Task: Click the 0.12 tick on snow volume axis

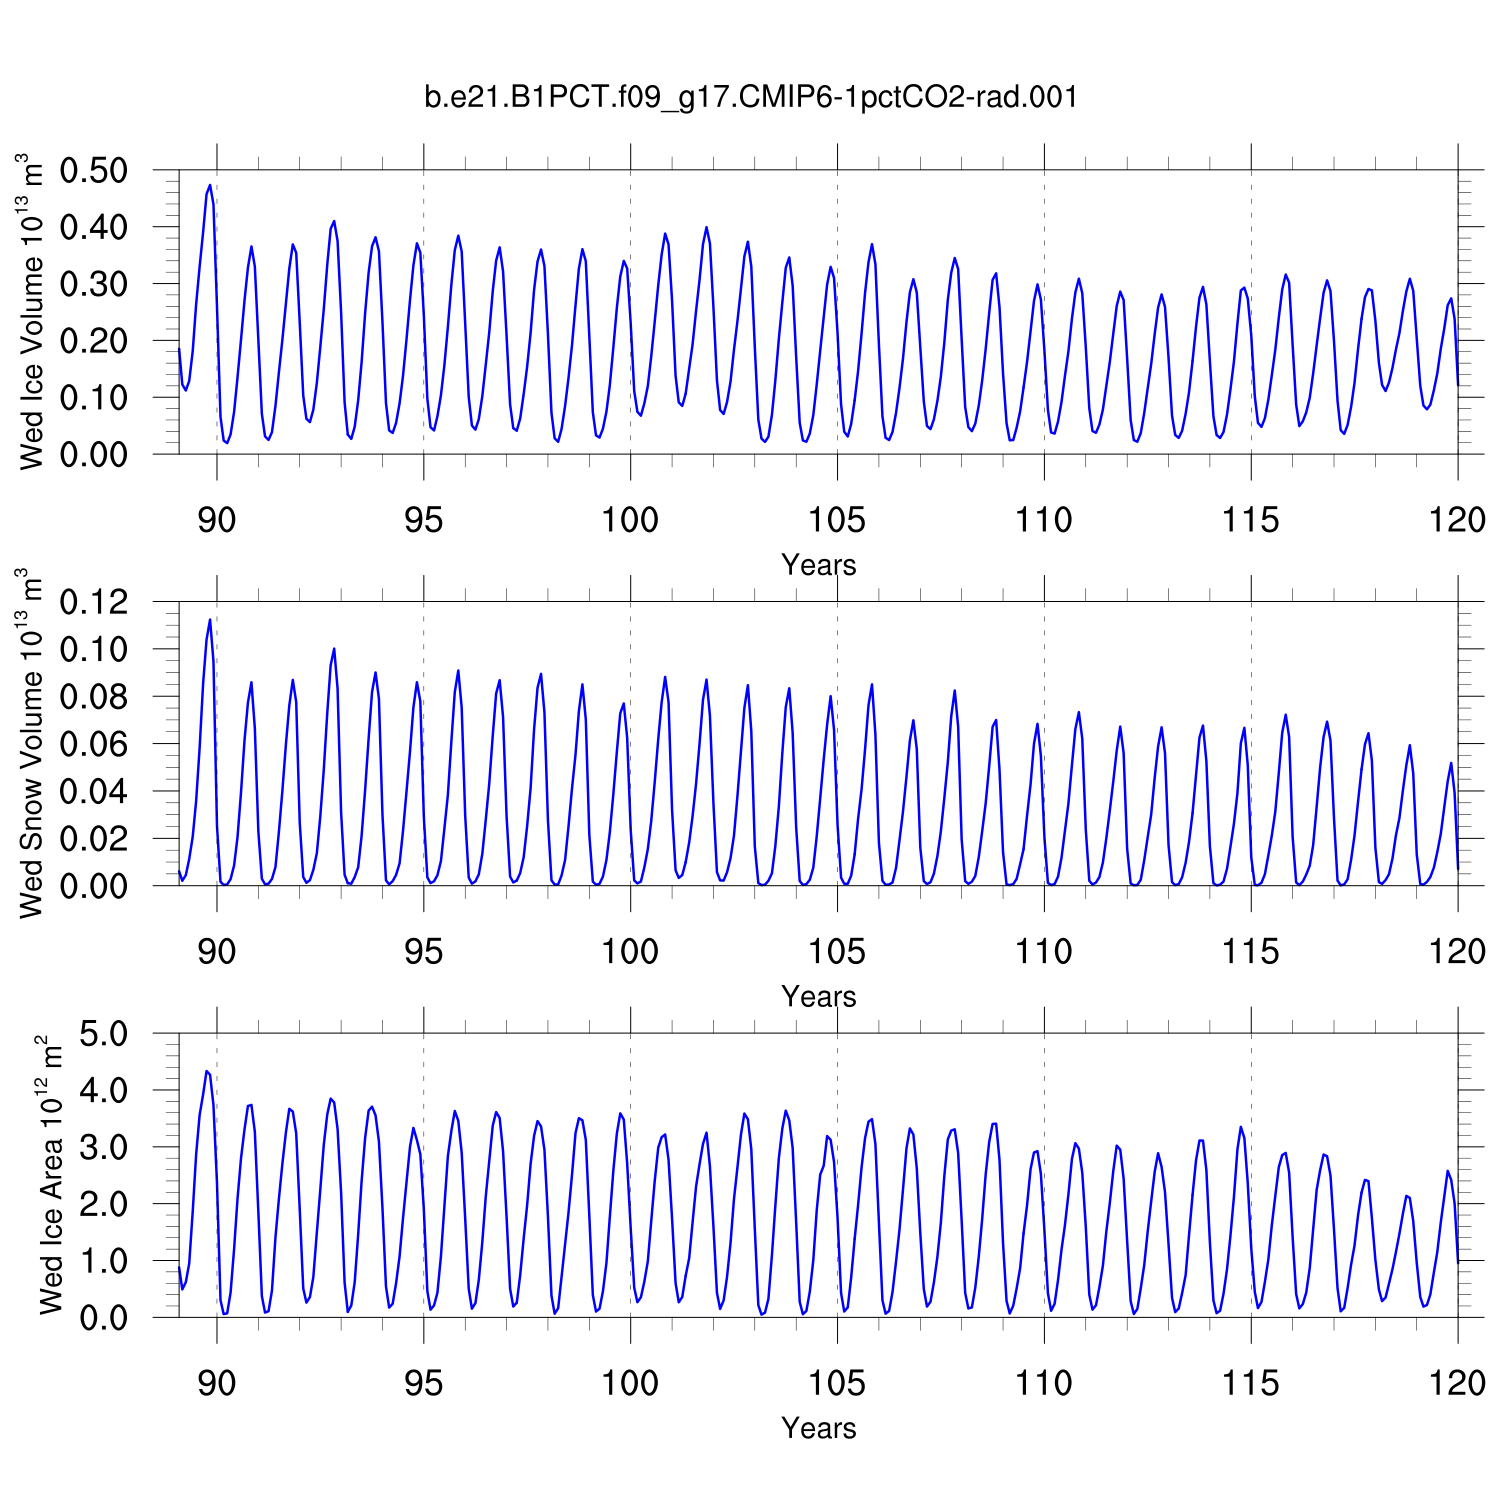Action: [93, 602]
